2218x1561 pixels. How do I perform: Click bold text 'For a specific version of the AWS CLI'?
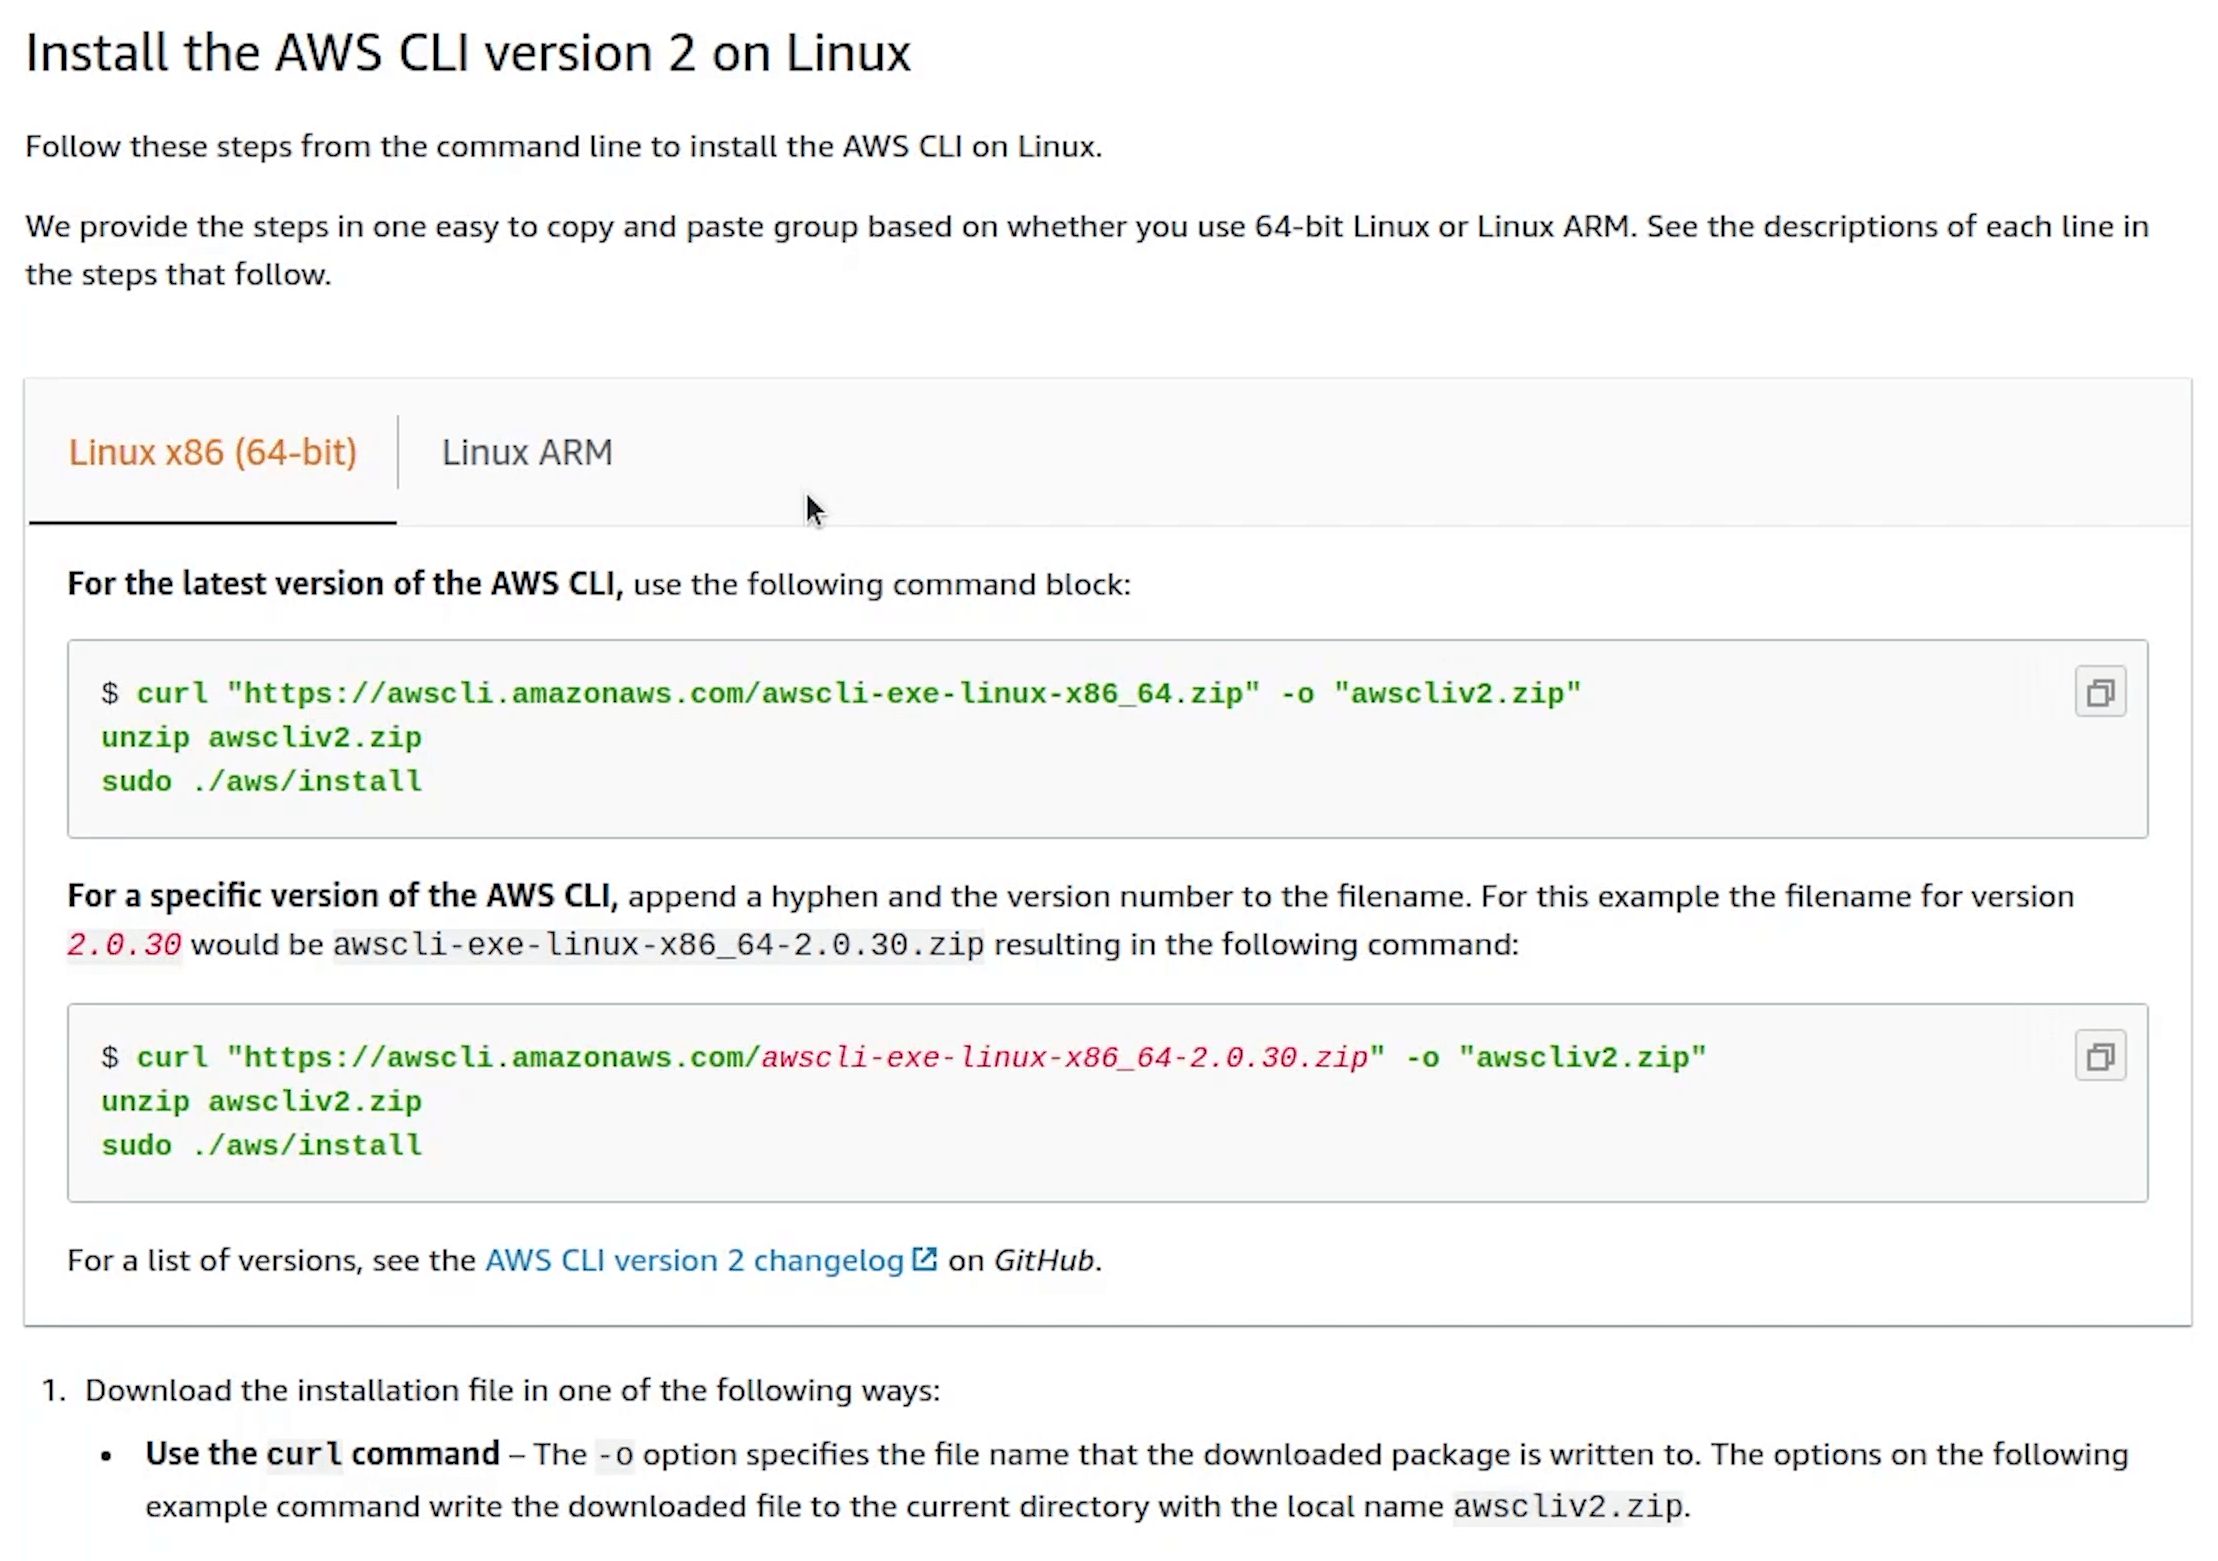pos(342,896)
